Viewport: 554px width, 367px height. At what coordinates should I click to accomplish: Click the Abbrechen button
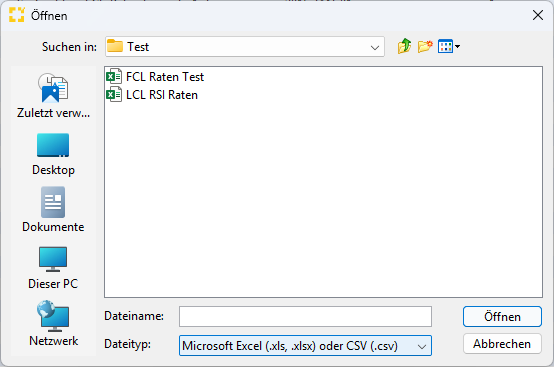point(502,344)
